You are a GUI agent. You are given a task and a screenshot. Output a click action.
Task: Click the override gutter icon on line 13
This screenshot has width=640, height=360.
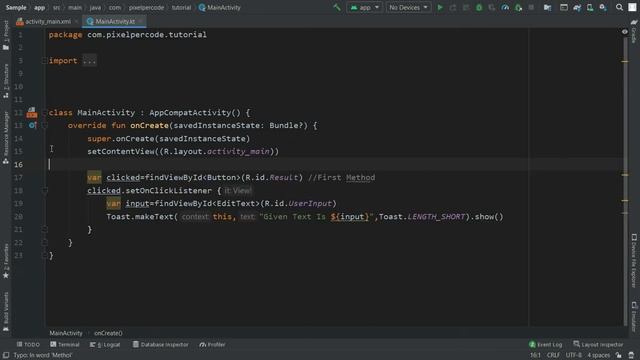pos(32,125)
